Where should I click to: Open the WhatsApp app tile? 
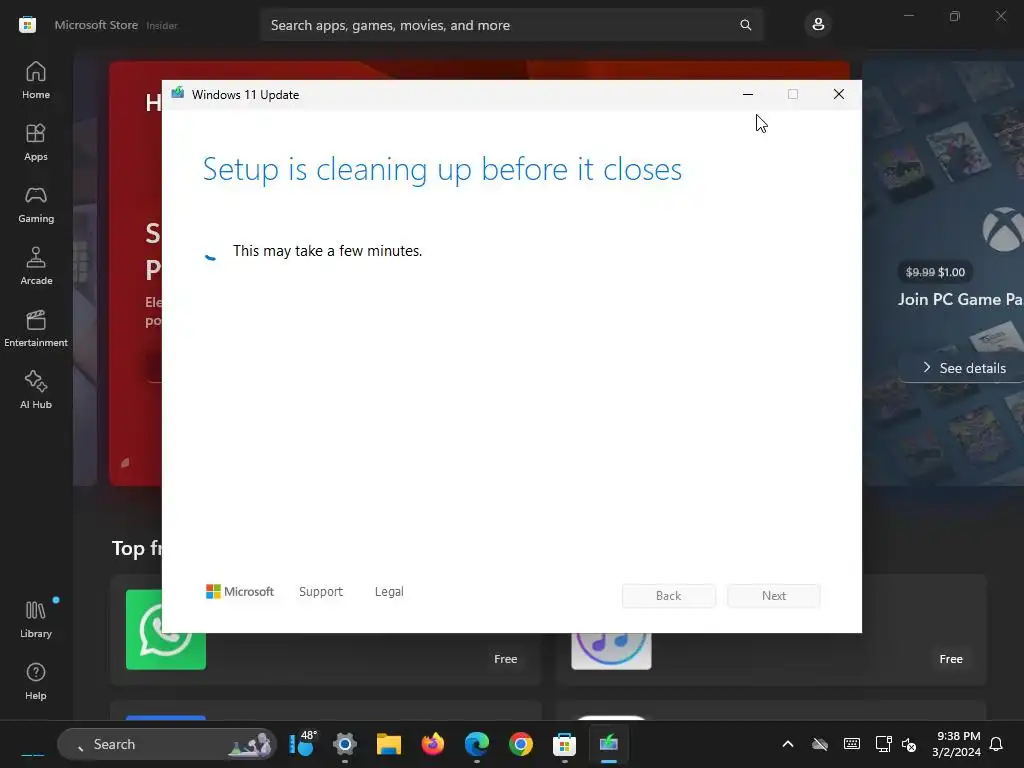pos(166,630)
